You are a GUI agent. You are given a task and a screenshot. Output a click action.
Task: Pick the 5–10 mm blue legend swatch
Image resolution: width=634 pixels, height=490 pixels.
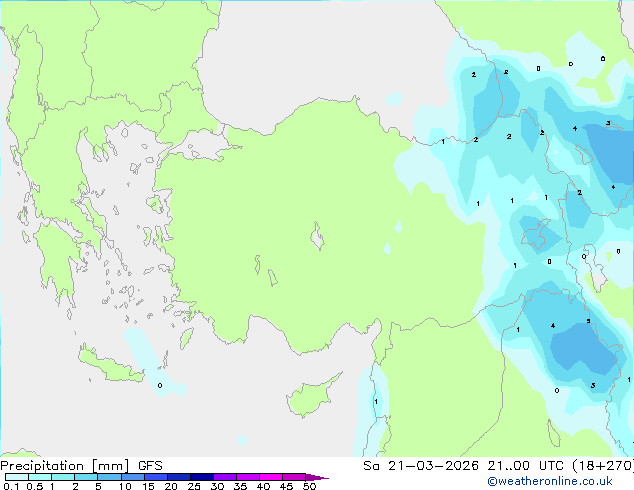point(109,477)
